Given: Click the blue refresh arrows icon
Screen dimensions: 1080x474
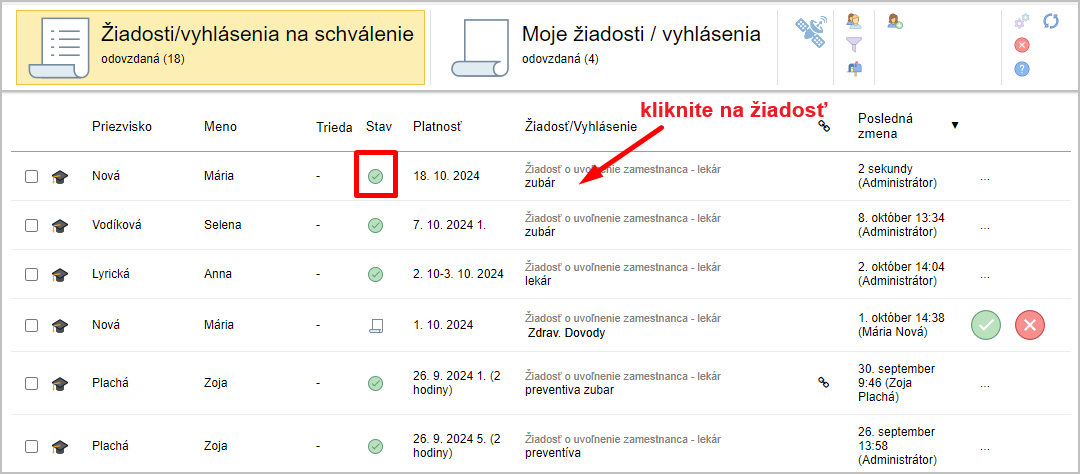Looking at the screenshot, I should (x=1051, y=20).
